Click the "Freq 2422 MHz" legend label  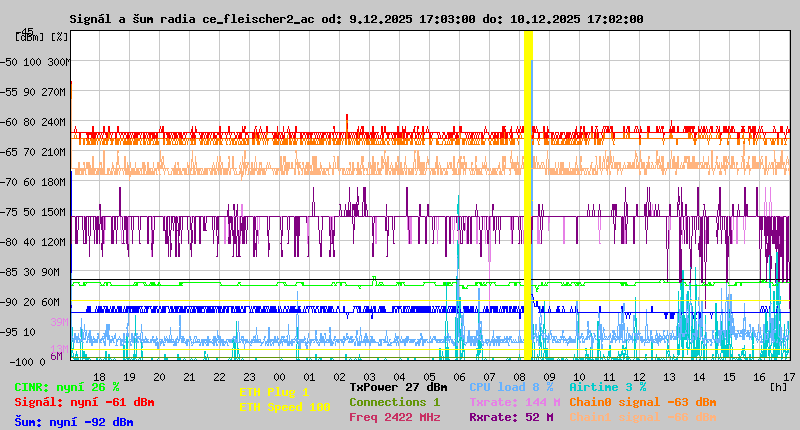(394, 417)
